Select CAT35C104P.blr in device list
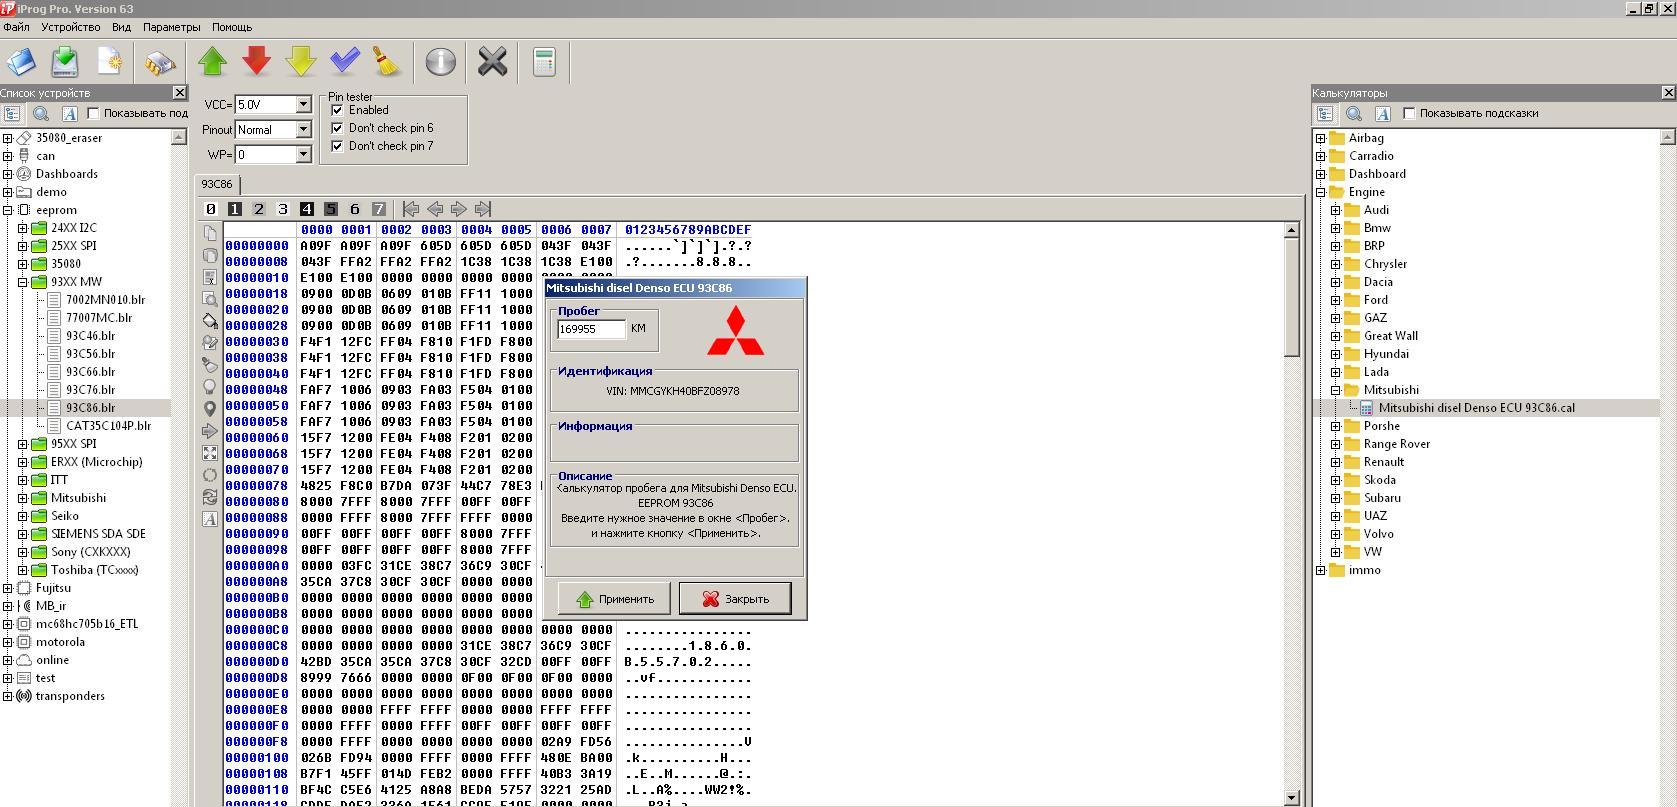The height and width of the screenshot is (807, 1677). [x=108, y=426]
